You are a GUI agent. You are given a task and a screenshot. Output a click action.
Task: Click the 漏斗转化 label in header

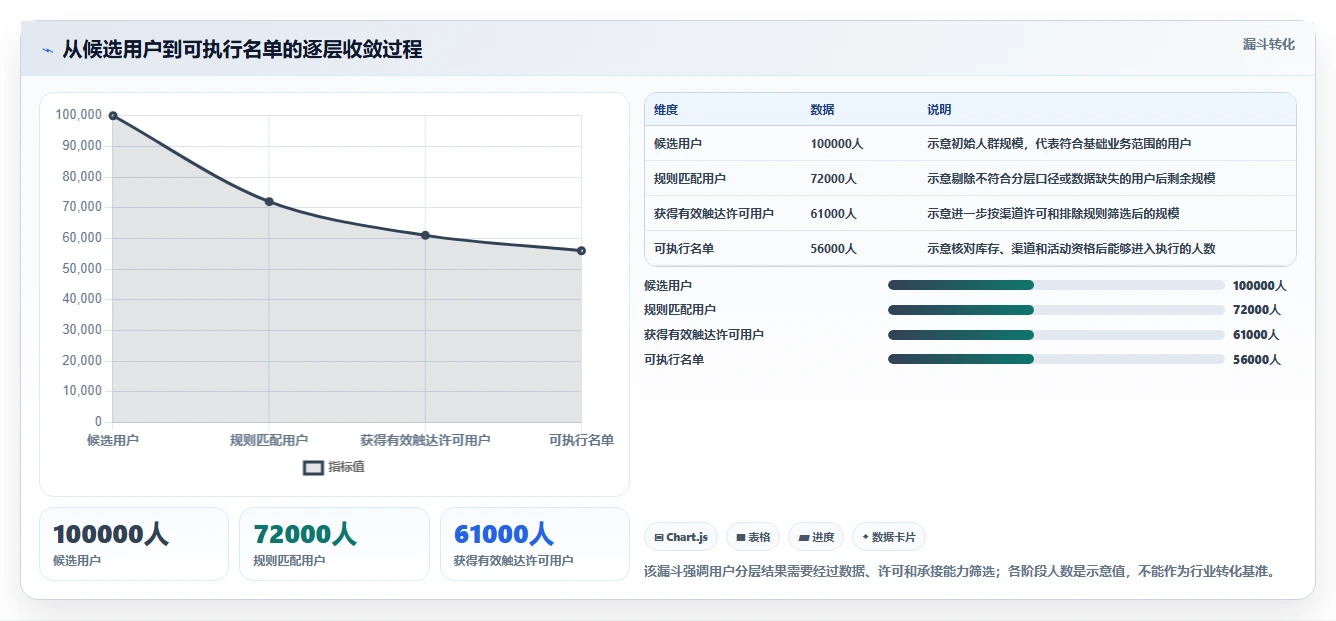1269,45
